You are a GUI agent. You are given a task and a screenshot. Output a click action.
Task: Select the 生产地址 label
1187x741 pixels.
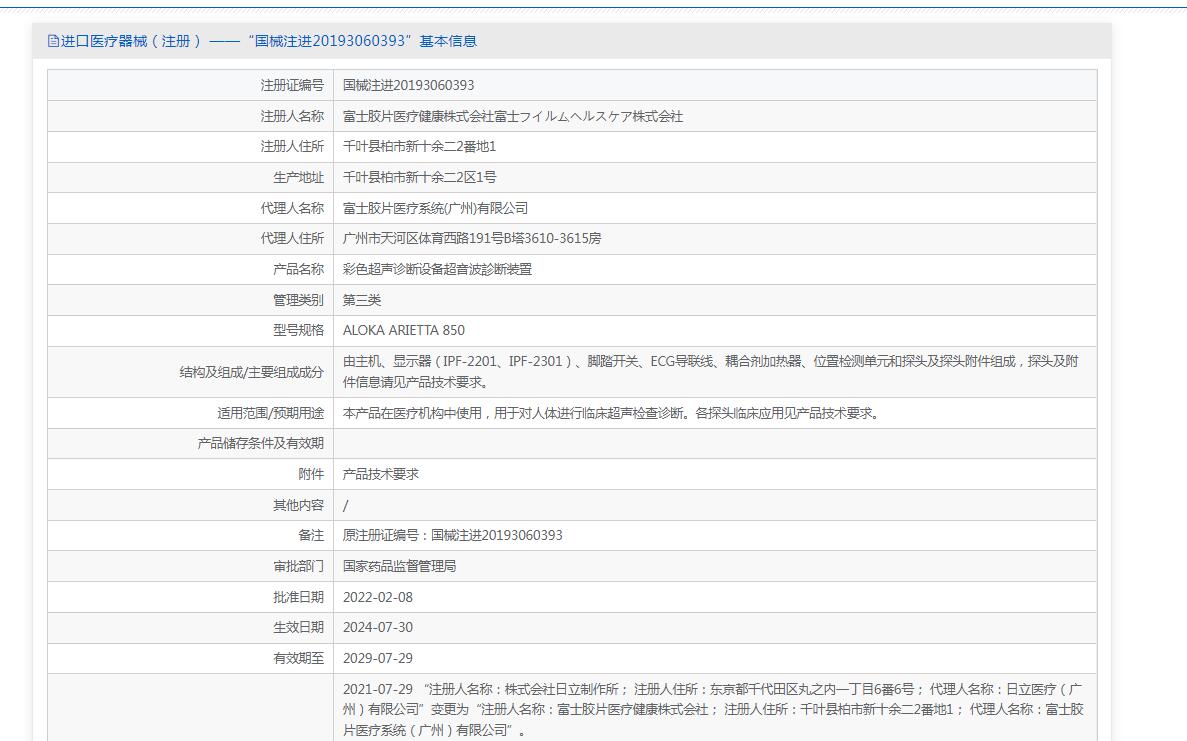[298, 177]
